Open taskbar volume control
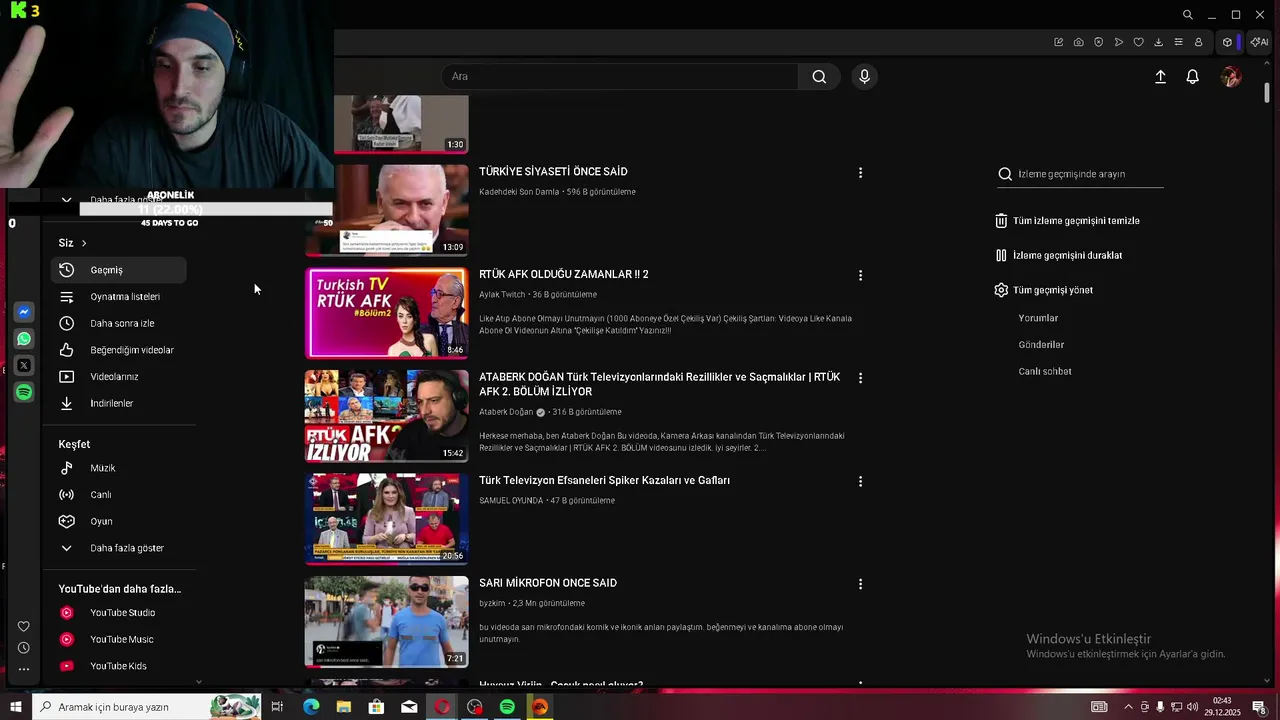The image size is (1280, 720). [x=1192, y=707]
